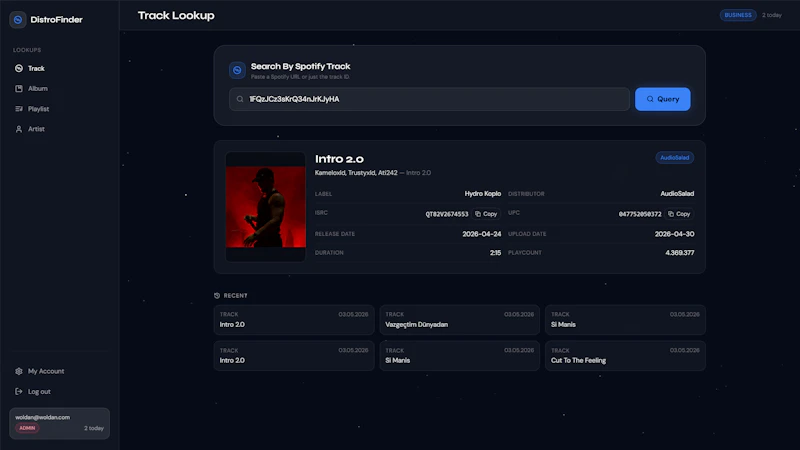
Task: Click the Hydro Koplo label value
Action: (483, 194)
